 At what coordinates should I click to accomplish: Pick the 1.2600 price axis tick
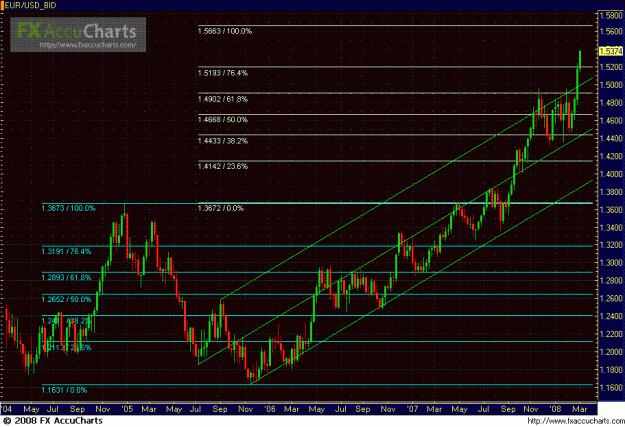(611, 298)
